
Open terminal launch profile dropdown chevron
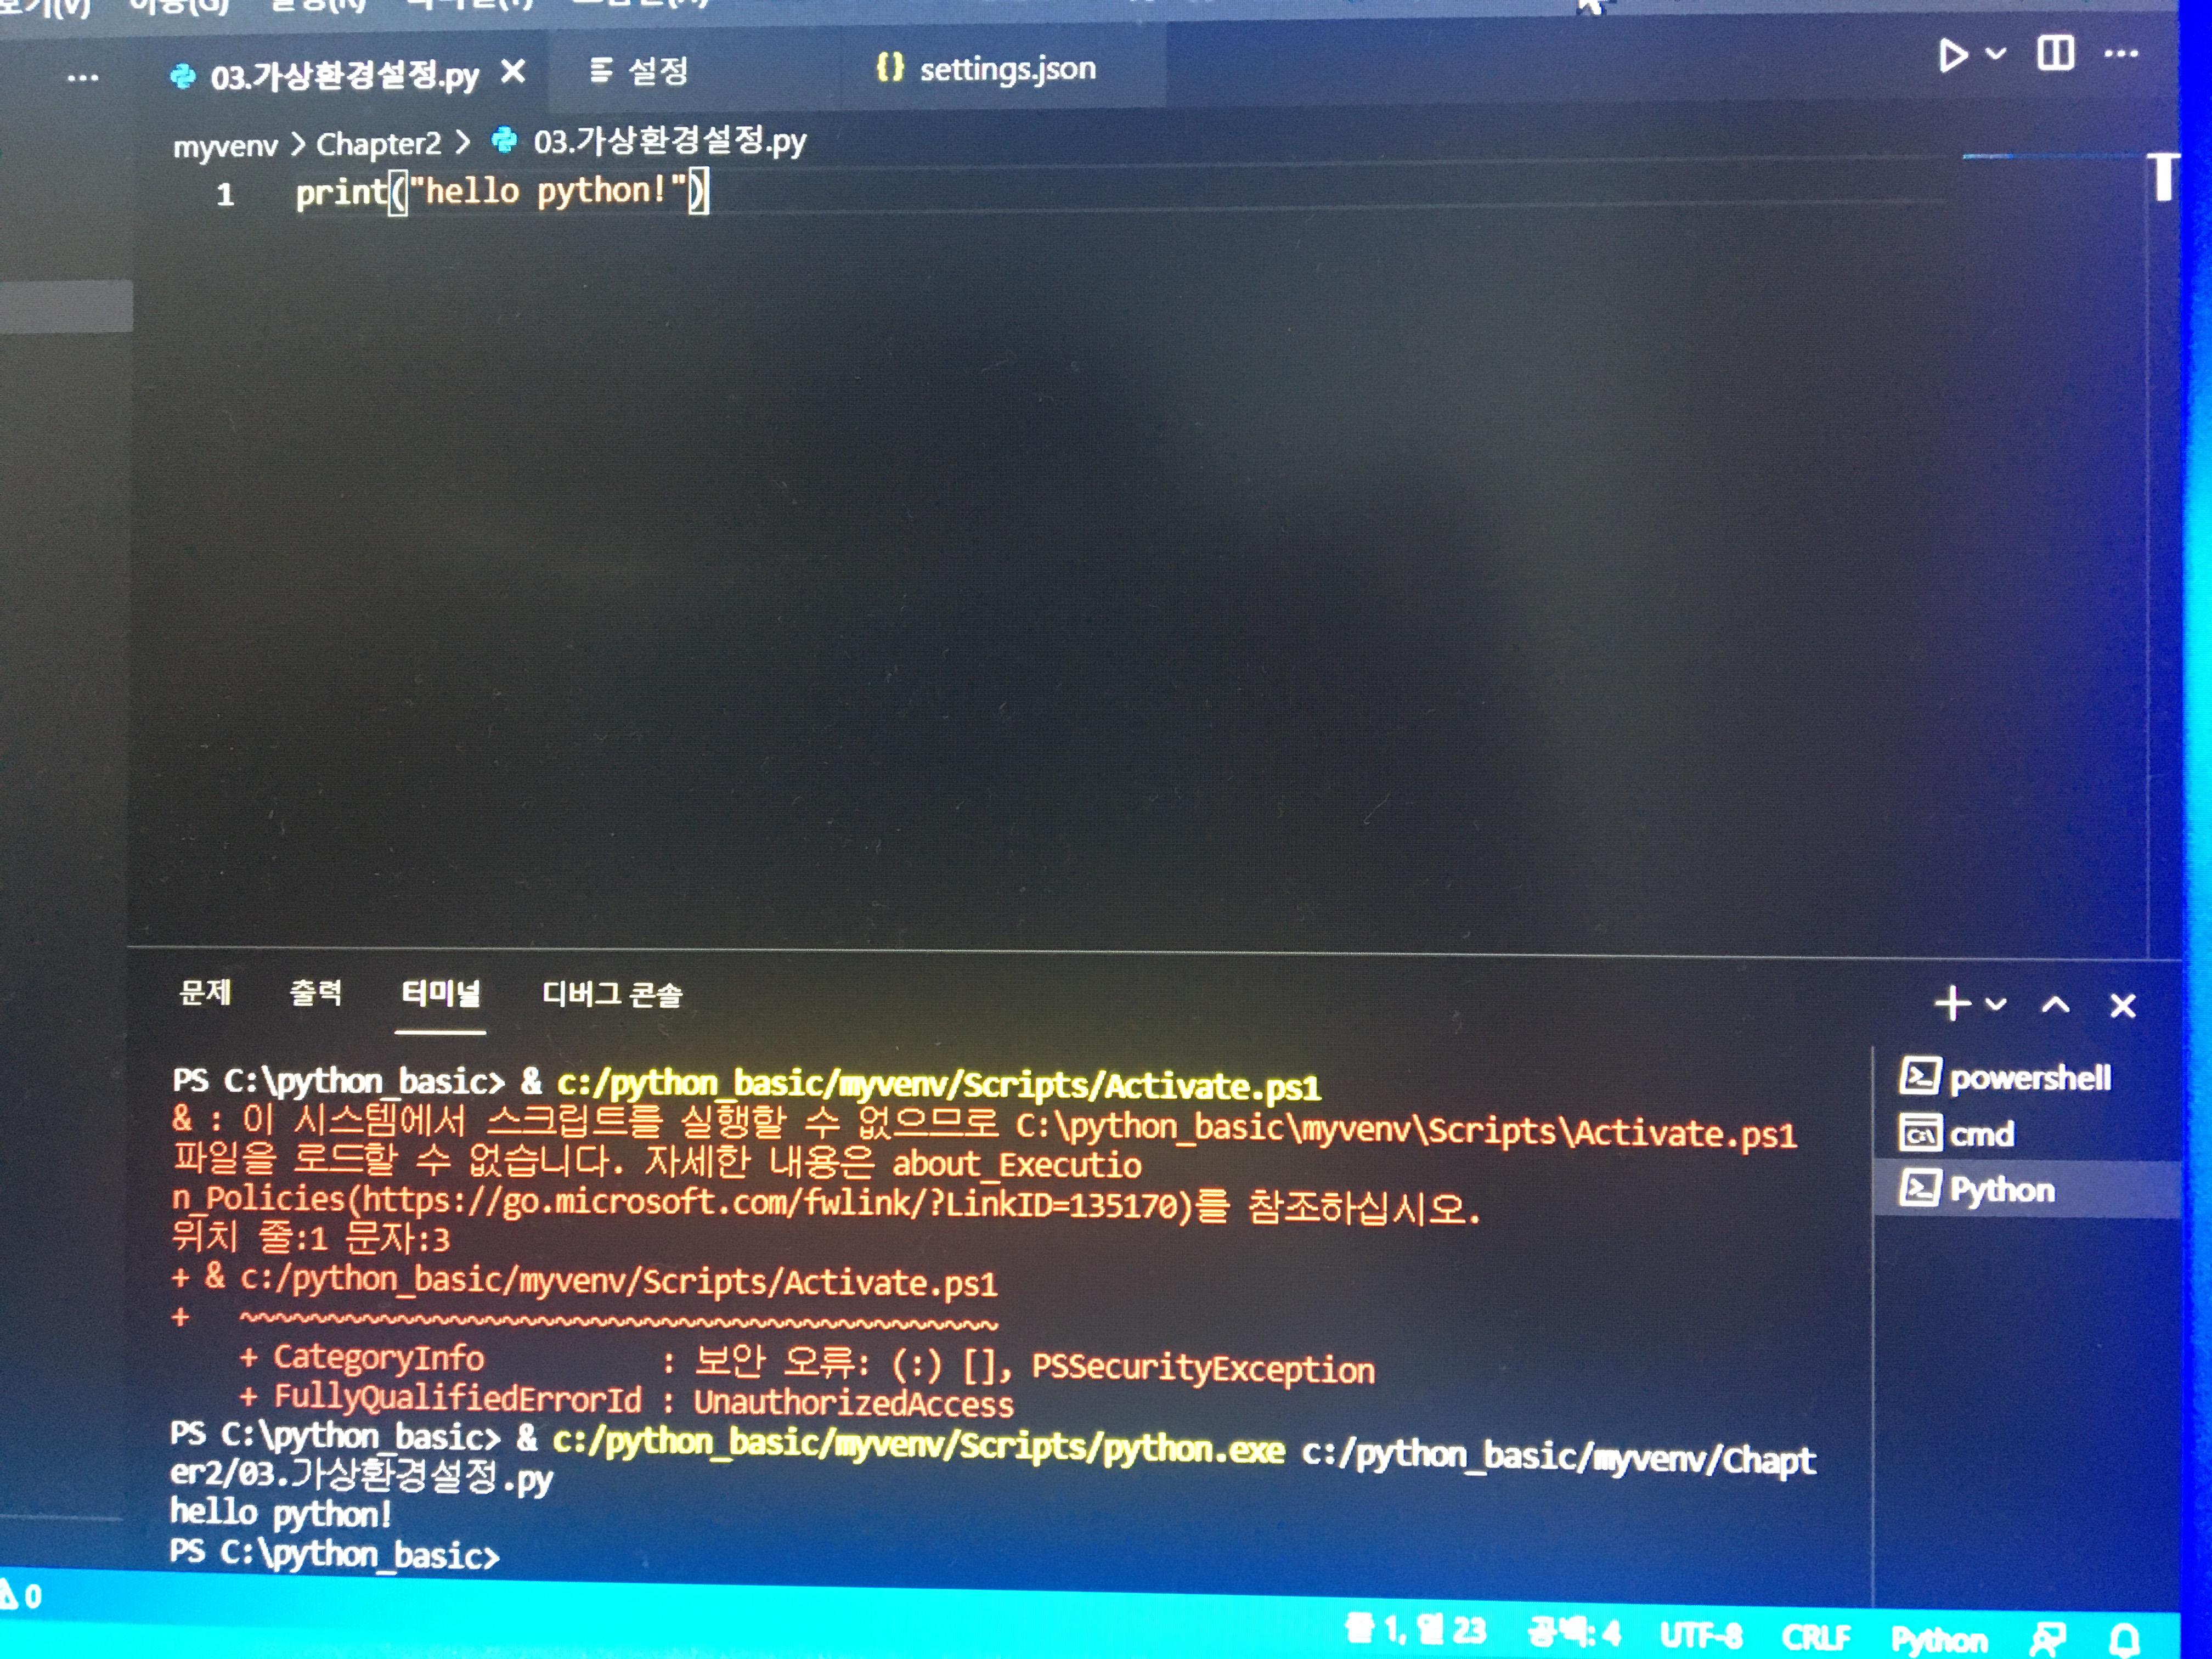click(1996, 1003)
